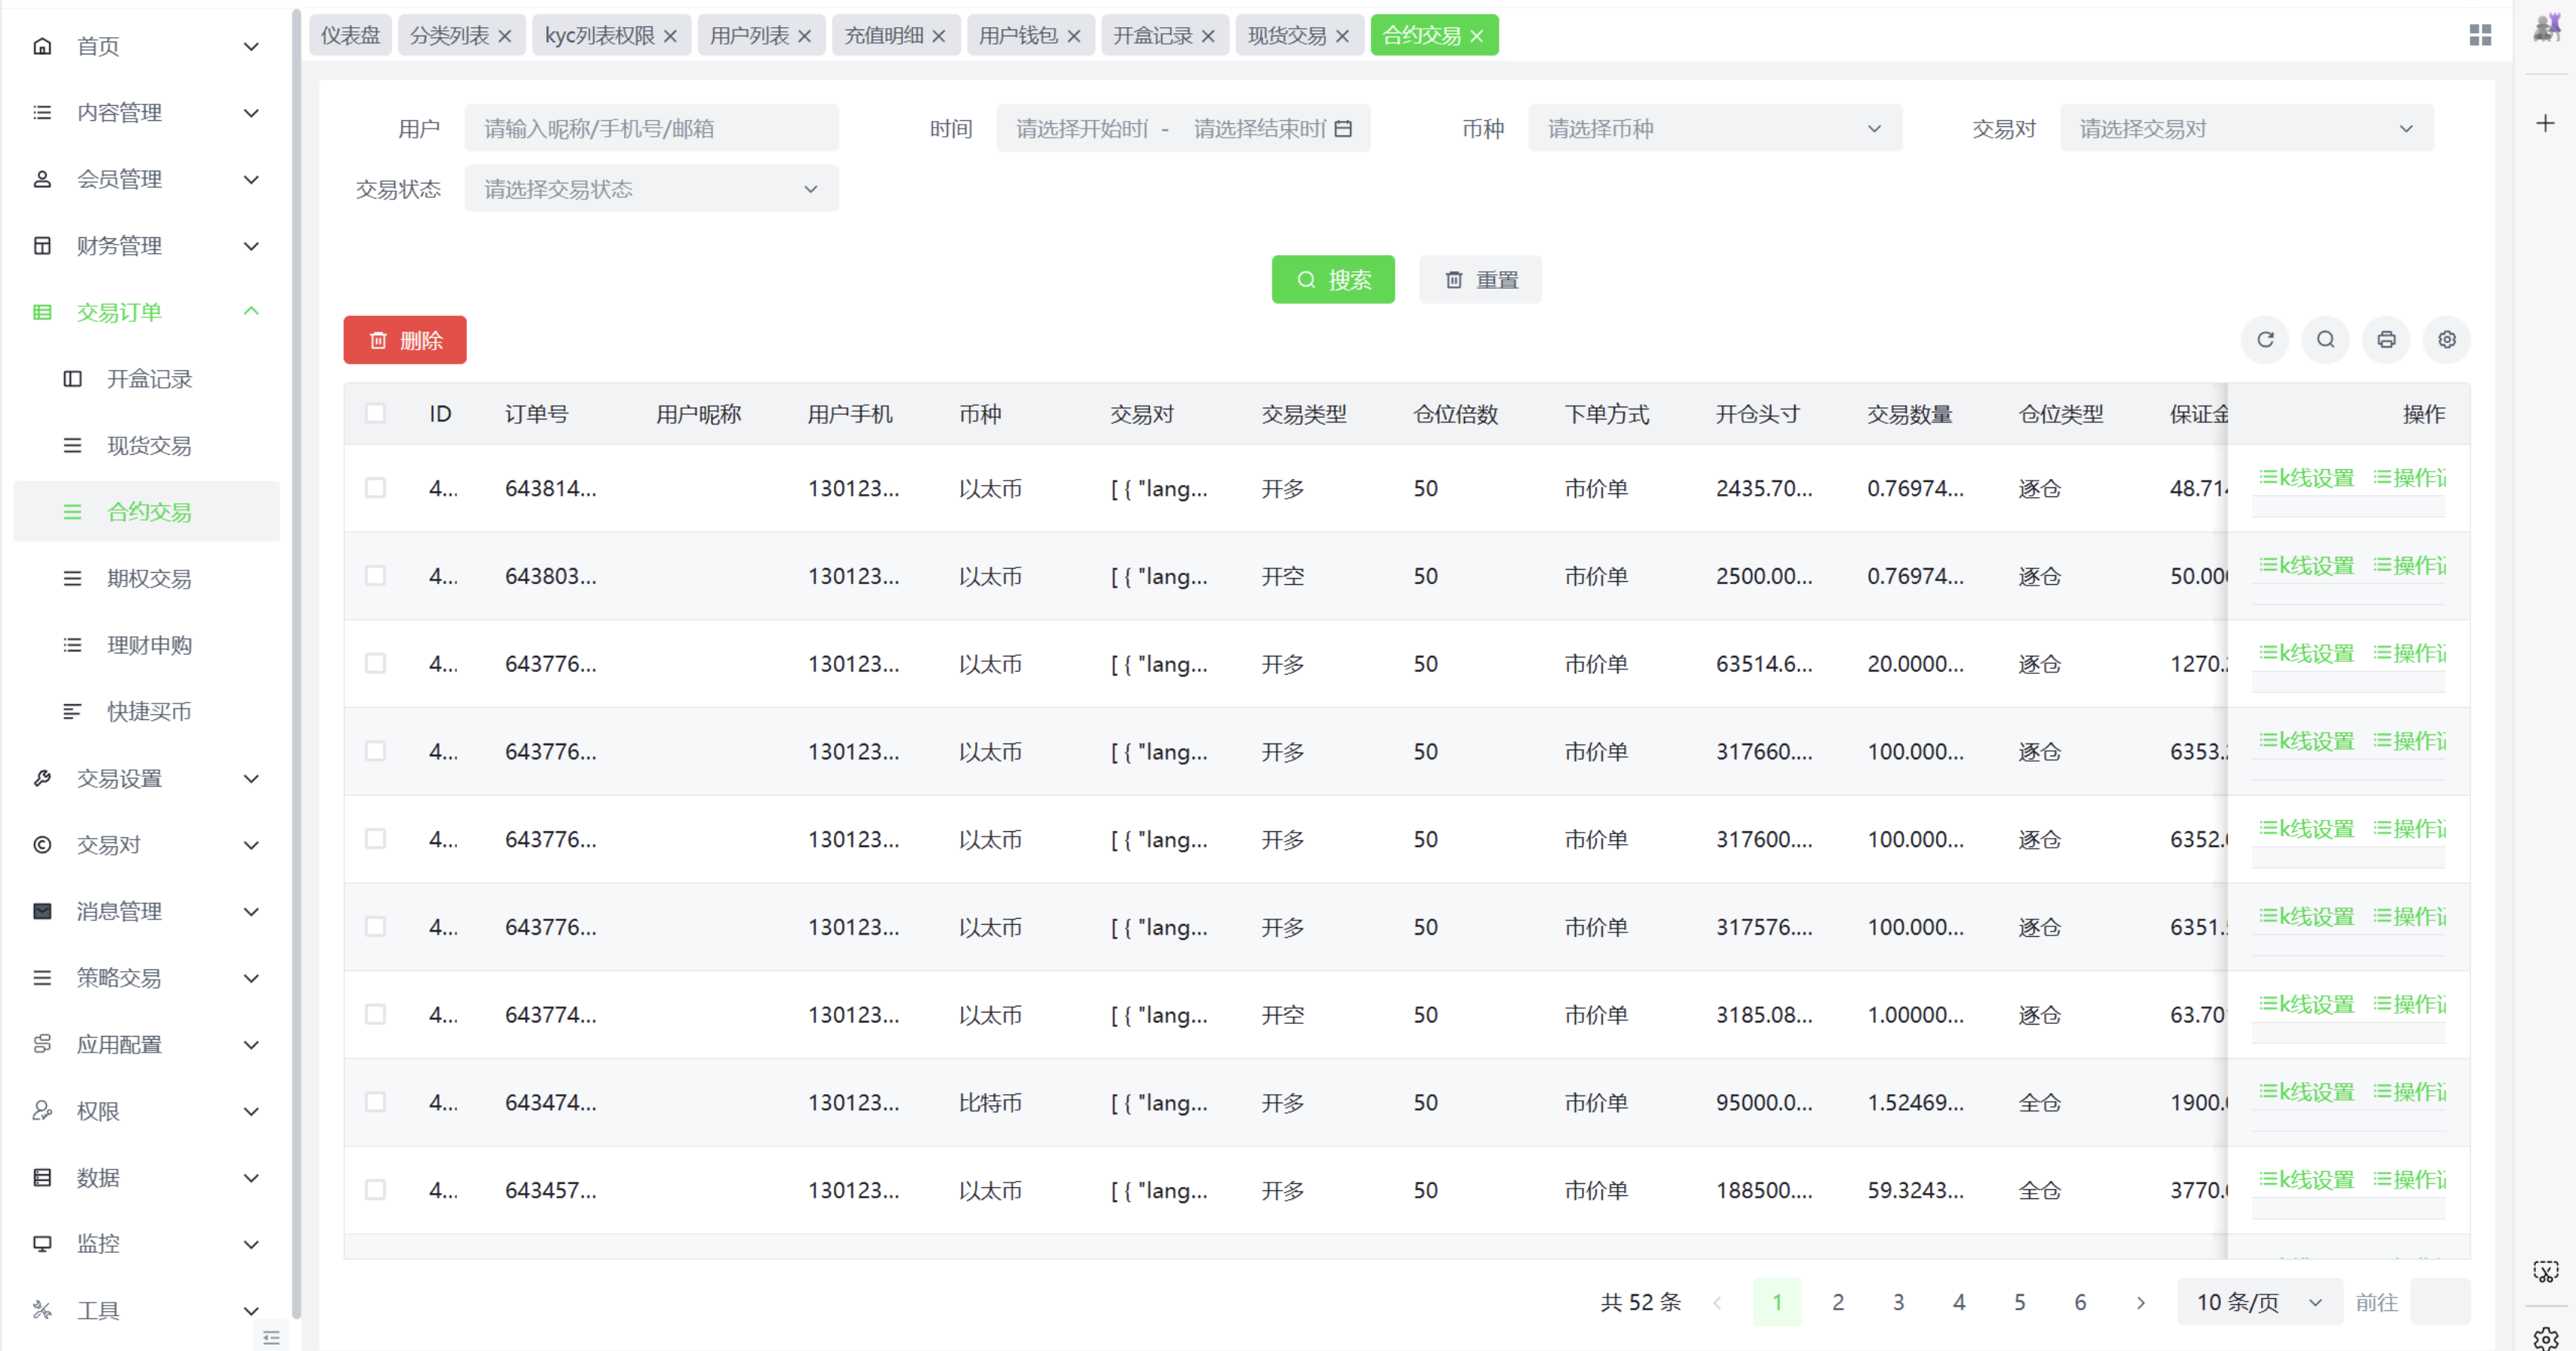Click the green 搜索 search button

(x=1333, y=279)
